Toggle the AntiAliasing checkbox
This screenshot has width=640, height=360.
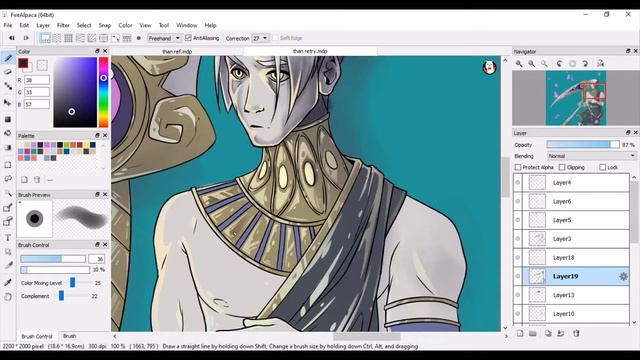pos(188,38)
